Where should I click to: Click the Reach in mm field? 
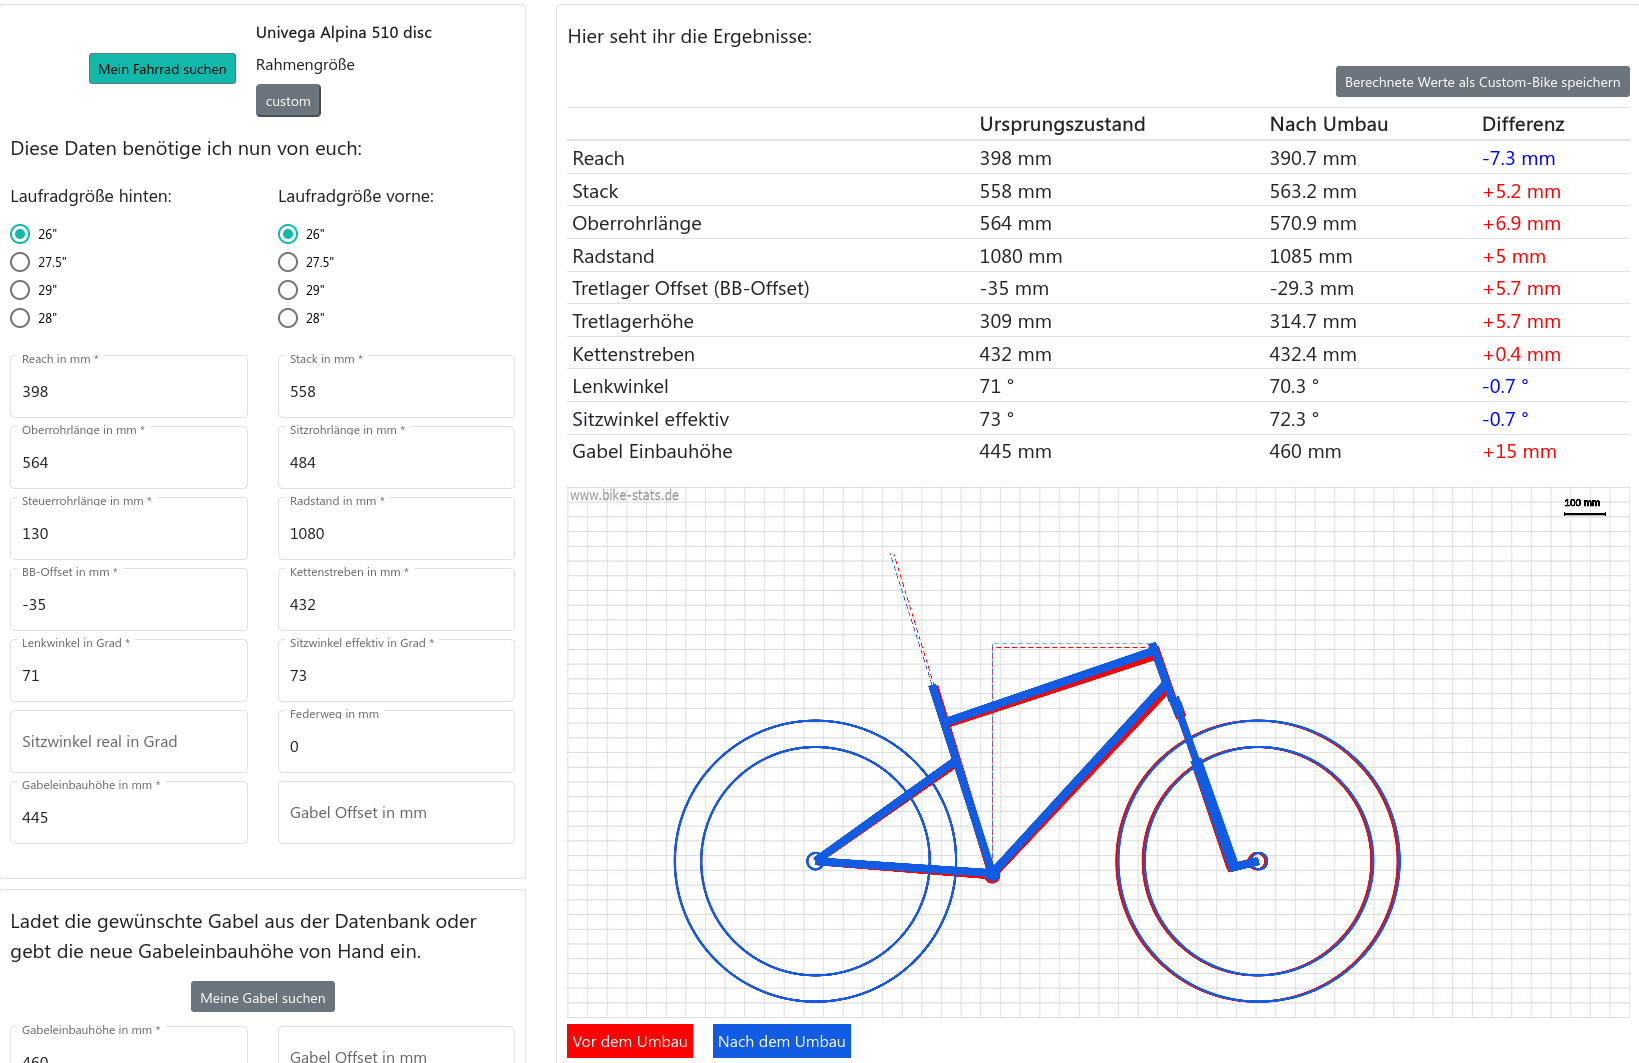click(128, 391)
